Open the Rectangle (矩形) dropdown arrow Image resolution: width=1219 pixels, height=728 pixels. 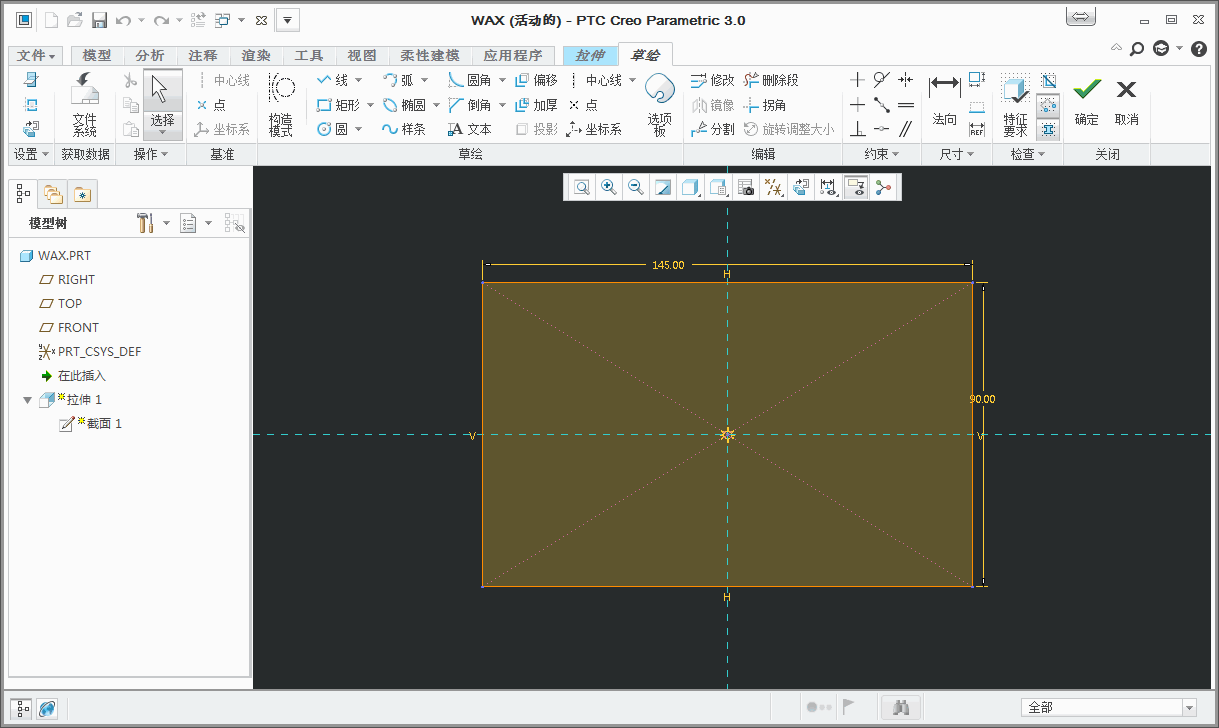click(x=370, y=105)
